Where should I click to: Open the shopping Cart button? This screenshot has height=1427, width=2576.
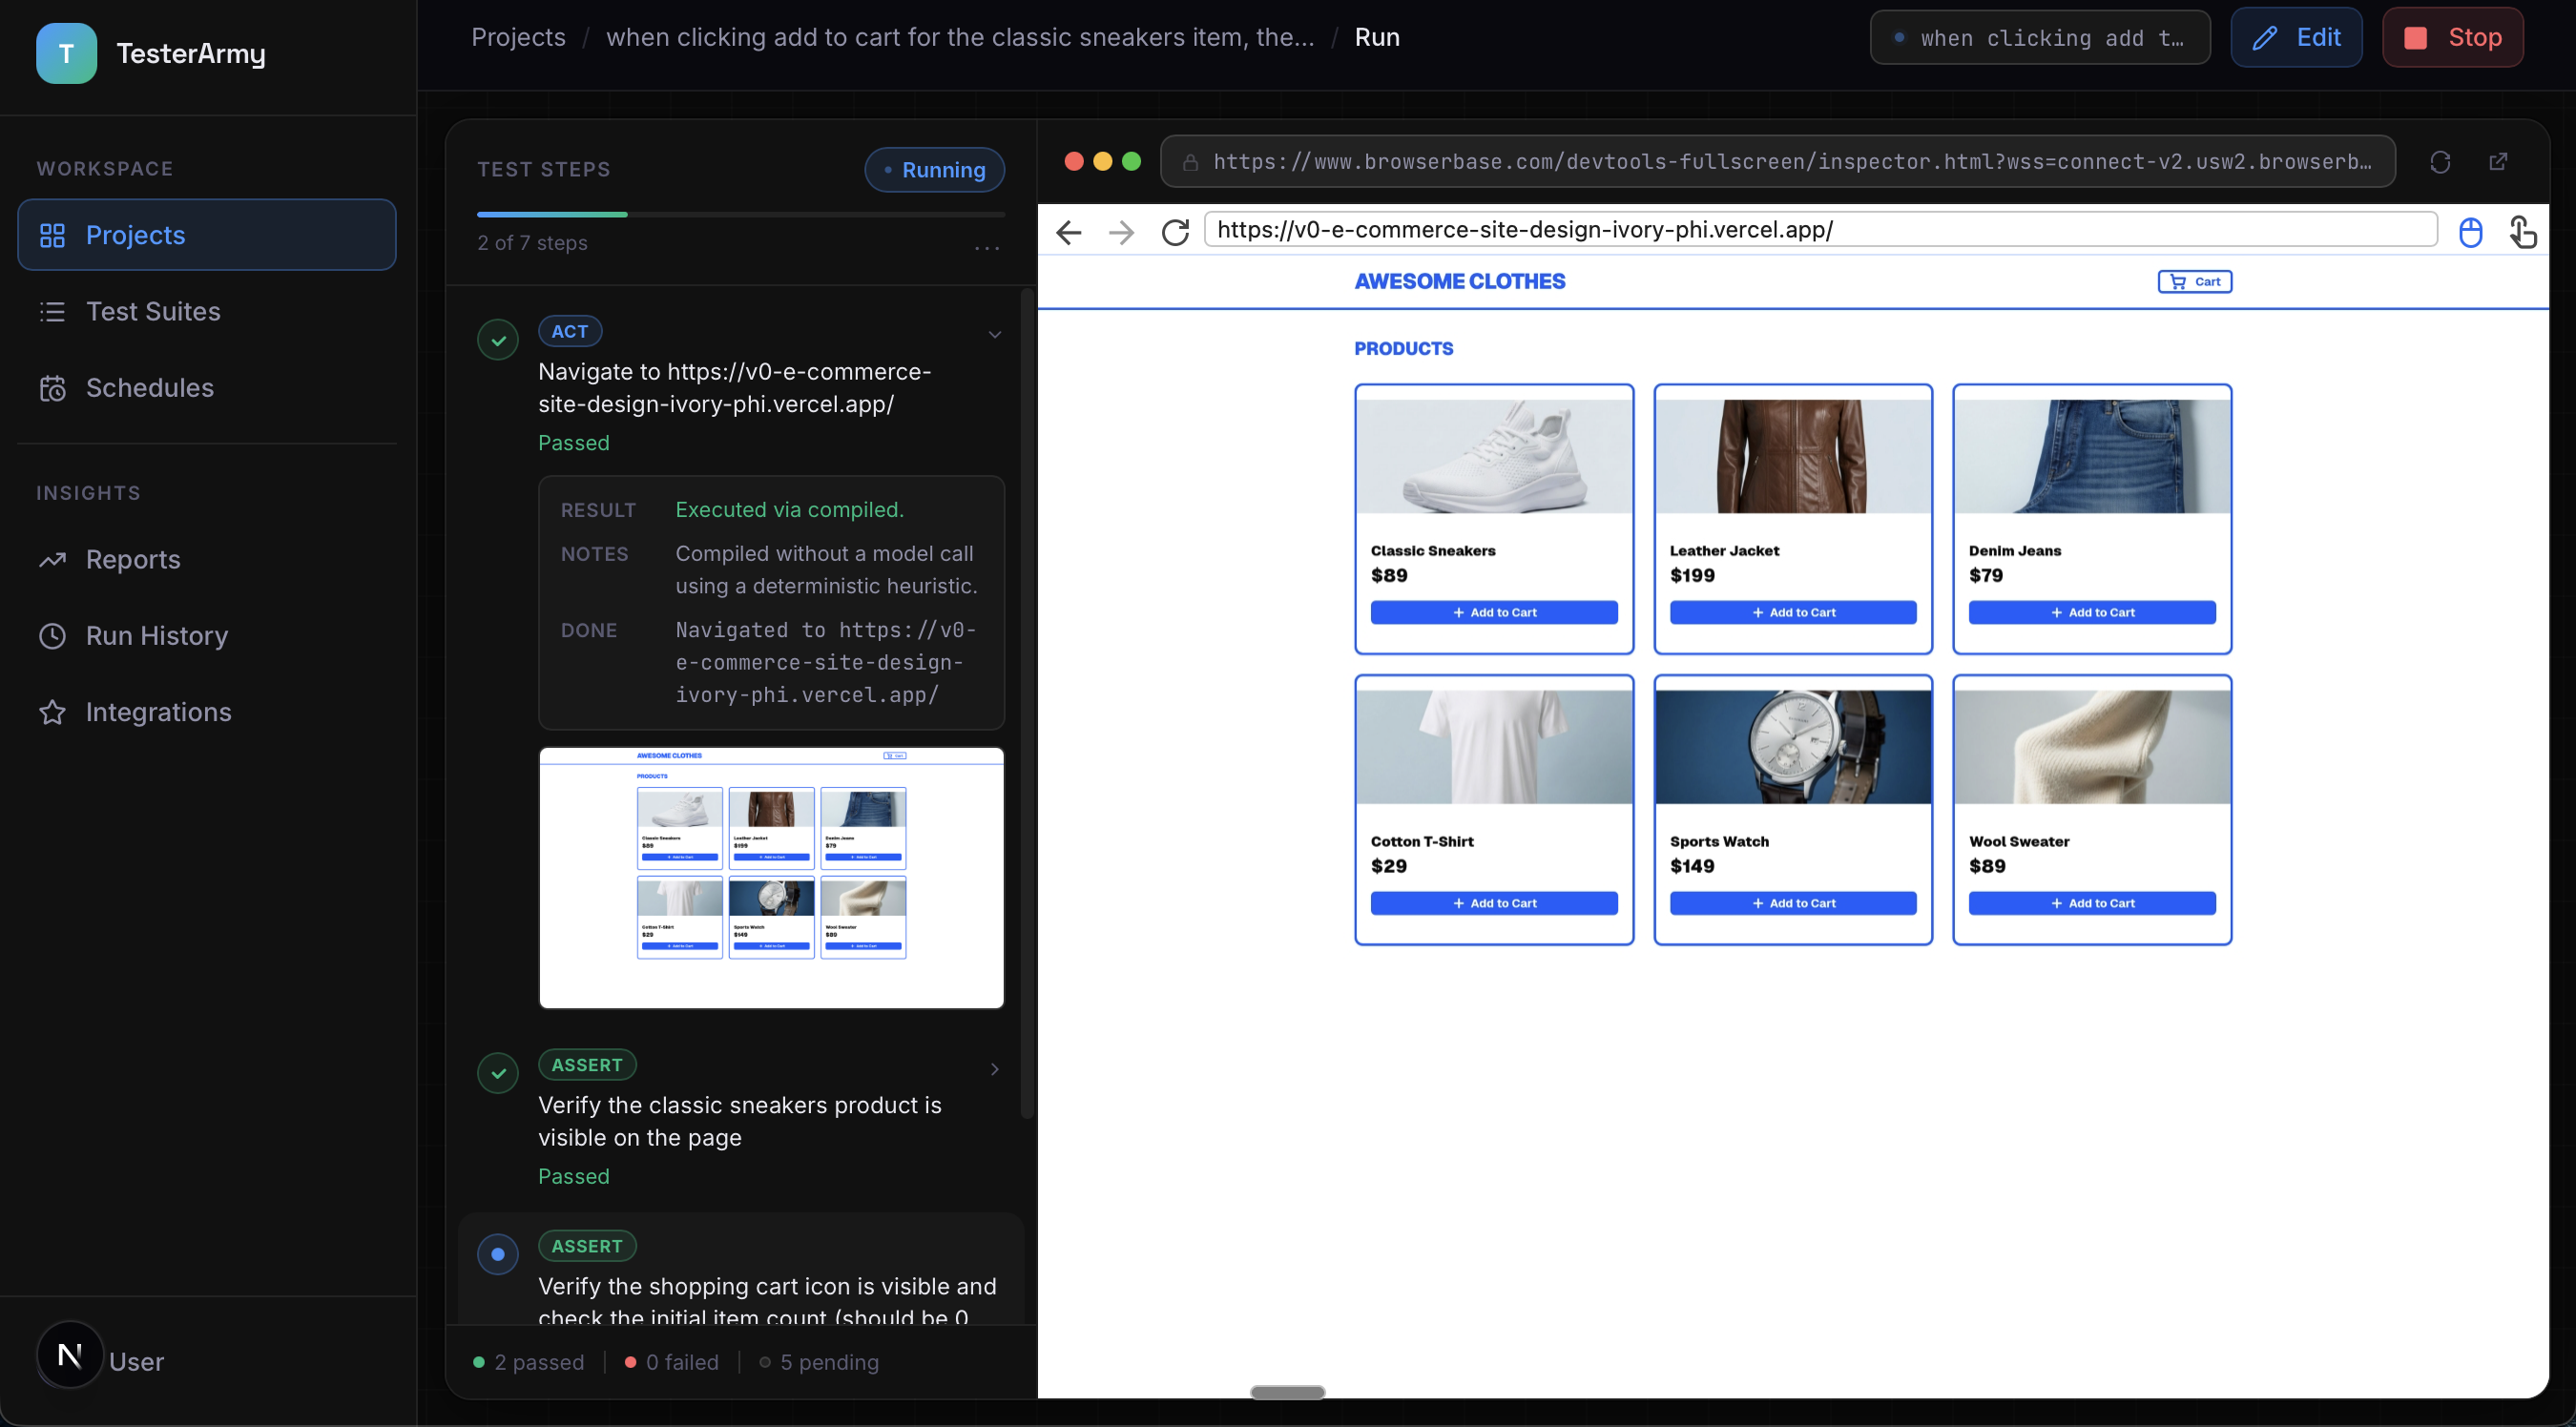(2194, 281)
